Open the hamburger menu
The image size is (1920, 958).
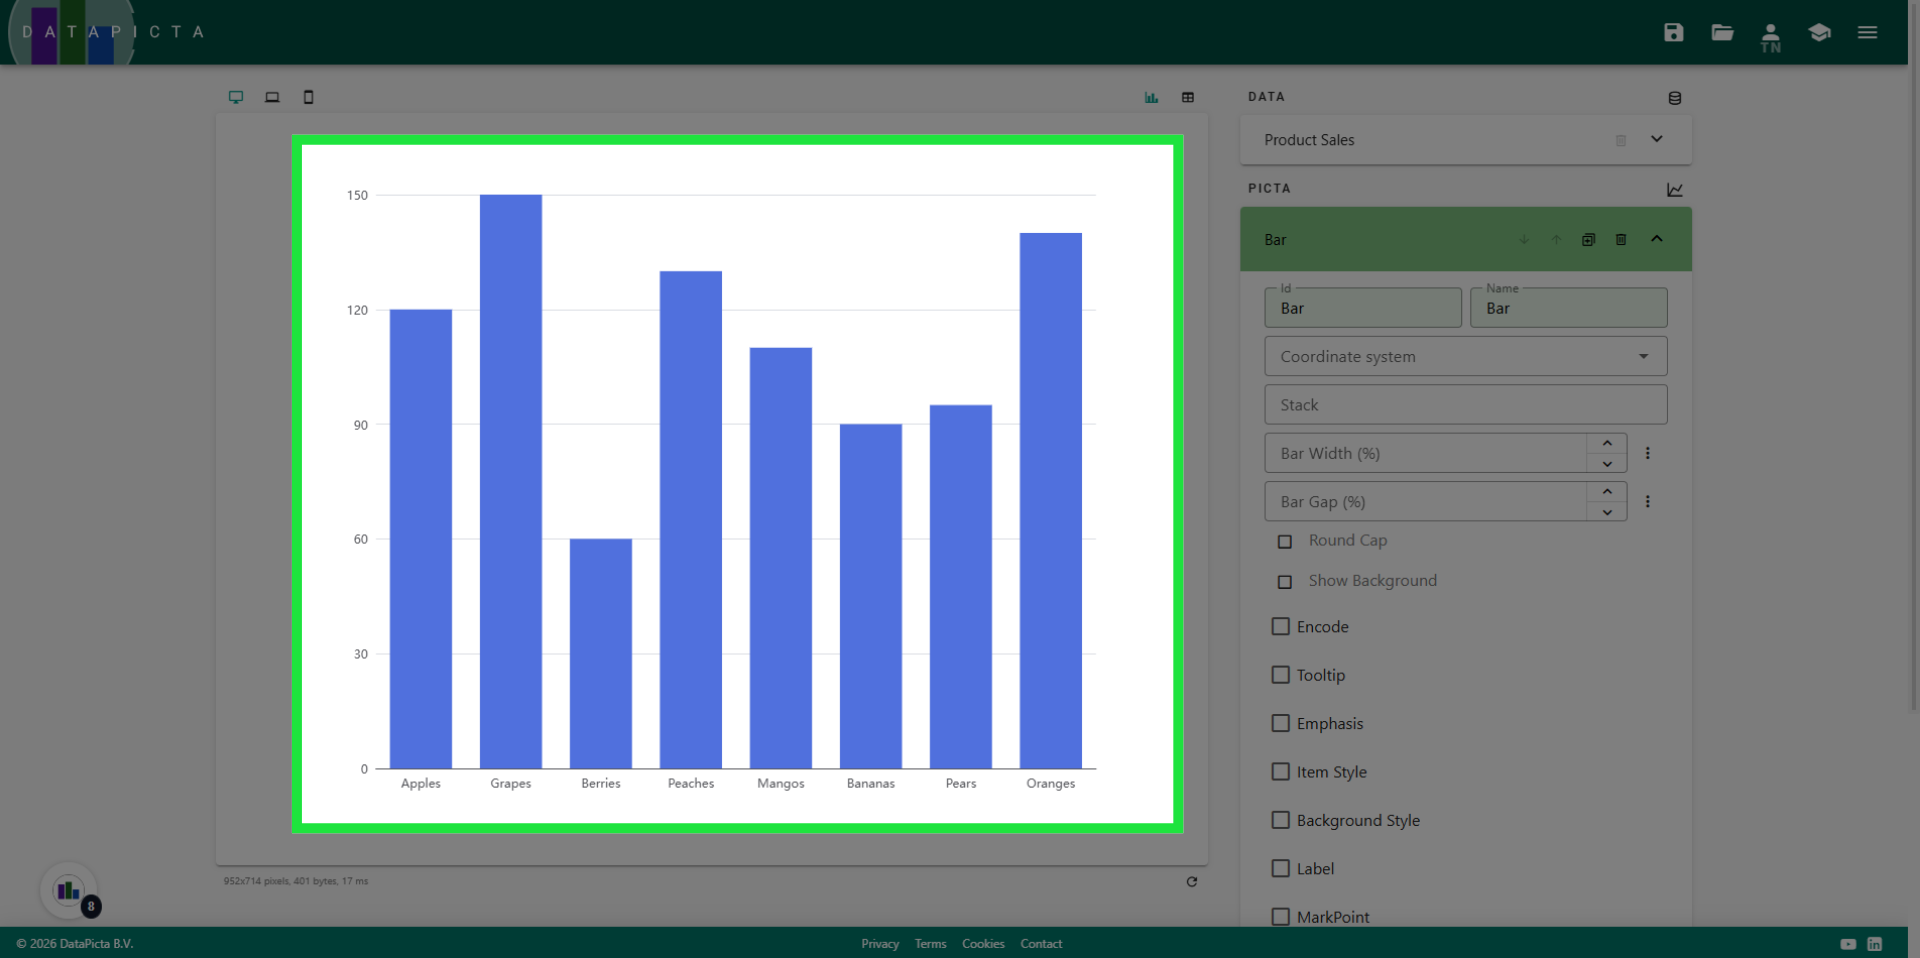pyautogui.click(x=1867, y=32)
